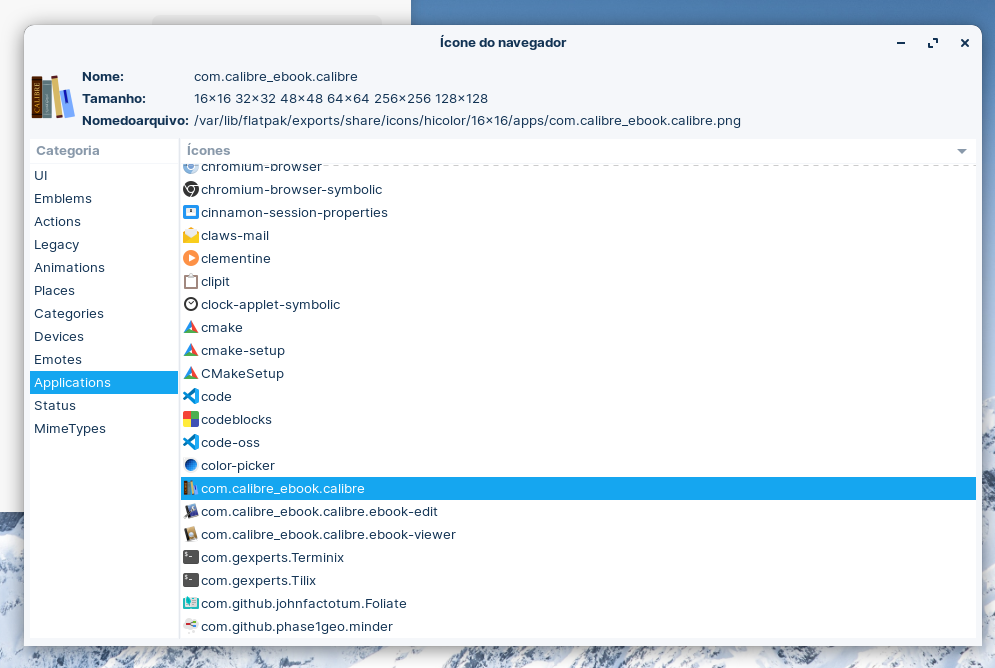
Task: Select the Visual Studio Code icon
Action: (x=217, y=396)
